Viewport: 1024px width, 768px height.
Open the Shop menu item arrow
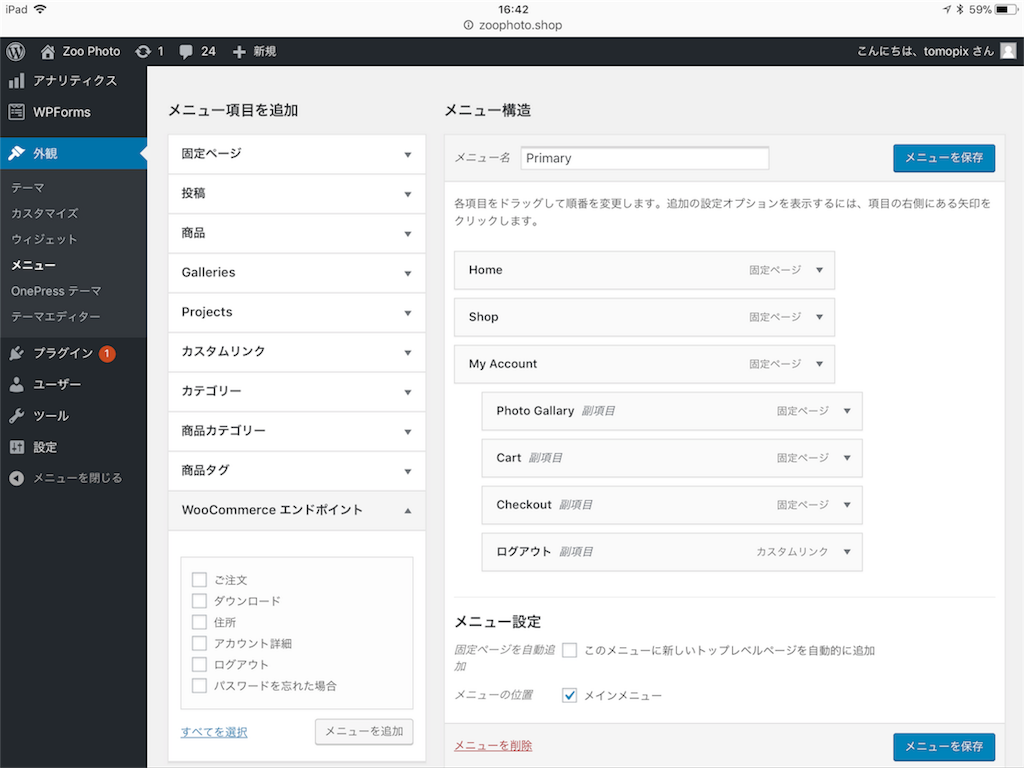[820, 317]
